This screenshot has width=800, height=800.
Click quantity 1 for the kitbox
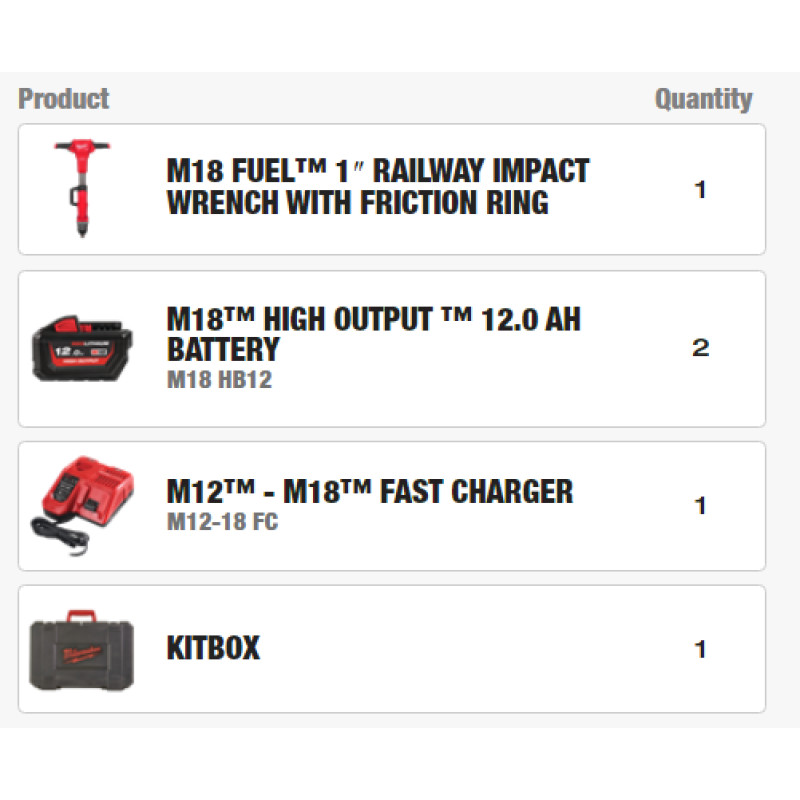point(700,649)
